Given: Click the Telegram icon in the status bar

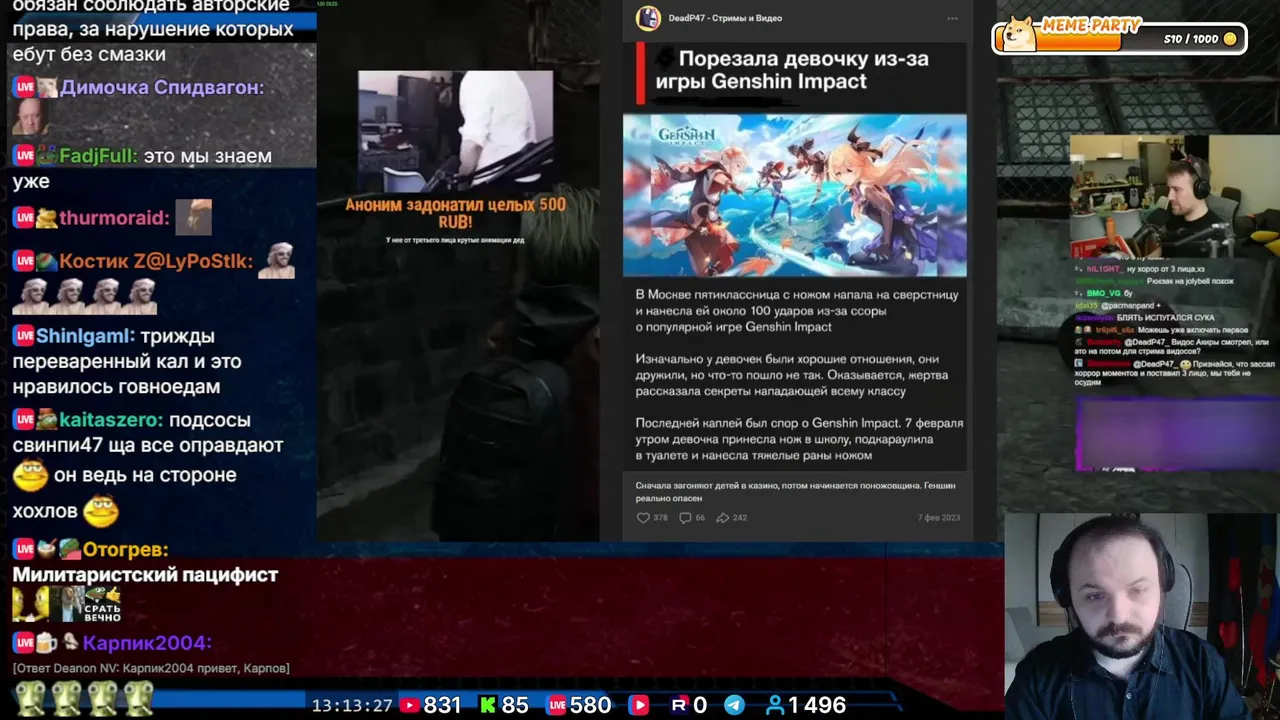Looking at the screenshot, I should (x=734, y=705).
